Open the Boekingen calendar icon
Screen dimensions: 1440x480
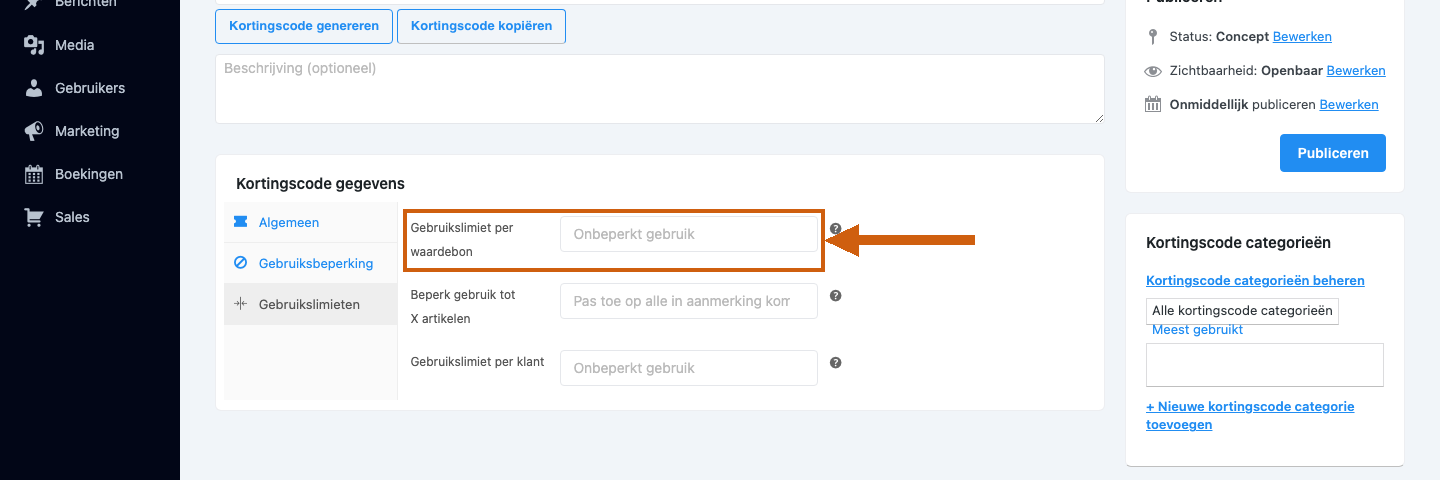point(34,174)
